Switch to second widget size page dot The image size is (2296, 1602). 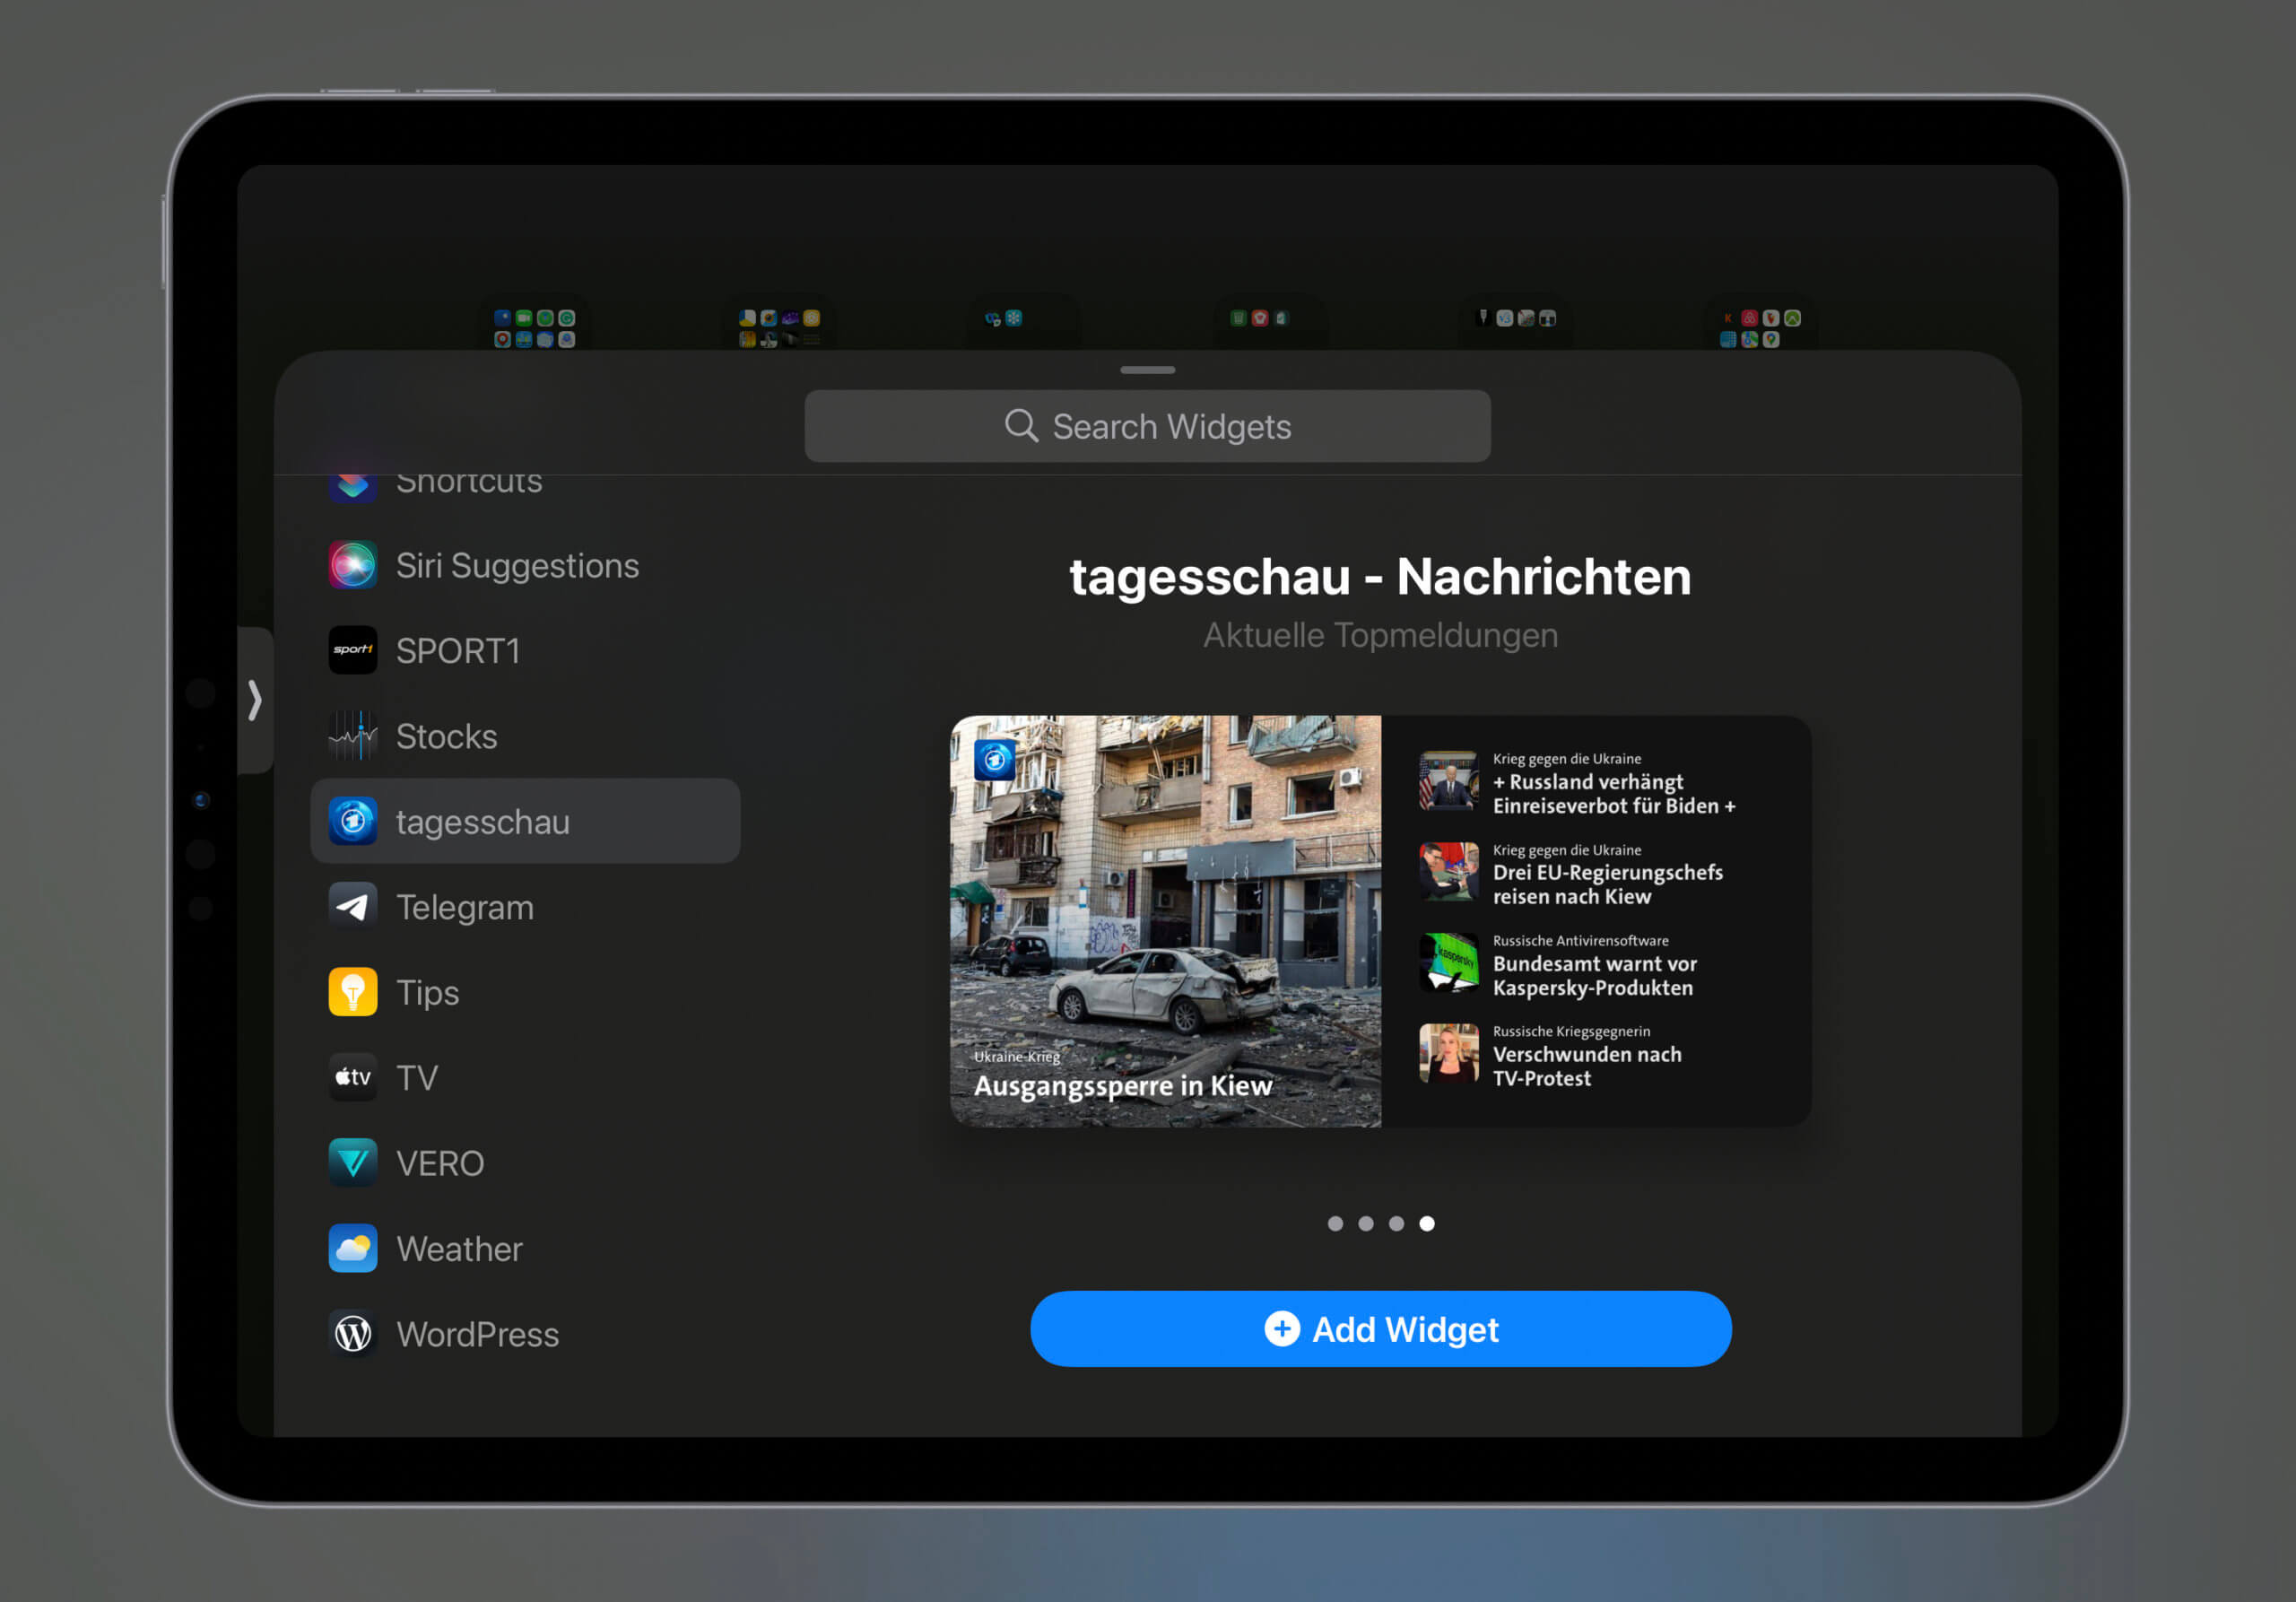coord(1366,1223)
